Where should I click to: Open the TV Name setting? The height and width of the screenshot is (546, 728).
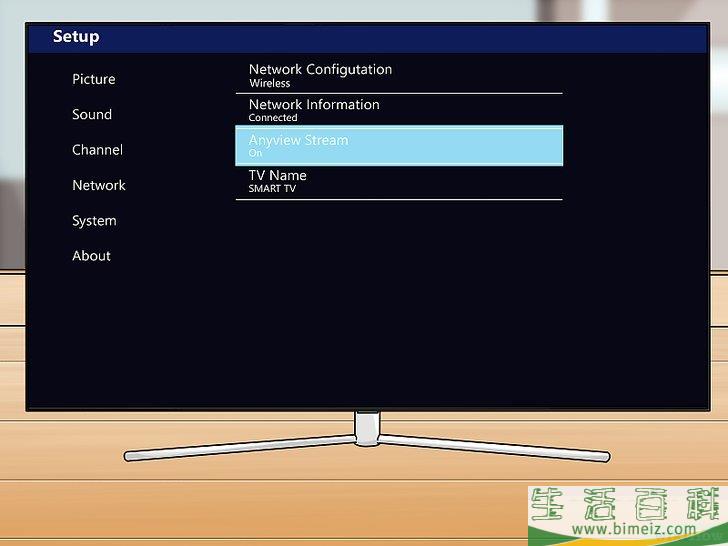[278, 175]
